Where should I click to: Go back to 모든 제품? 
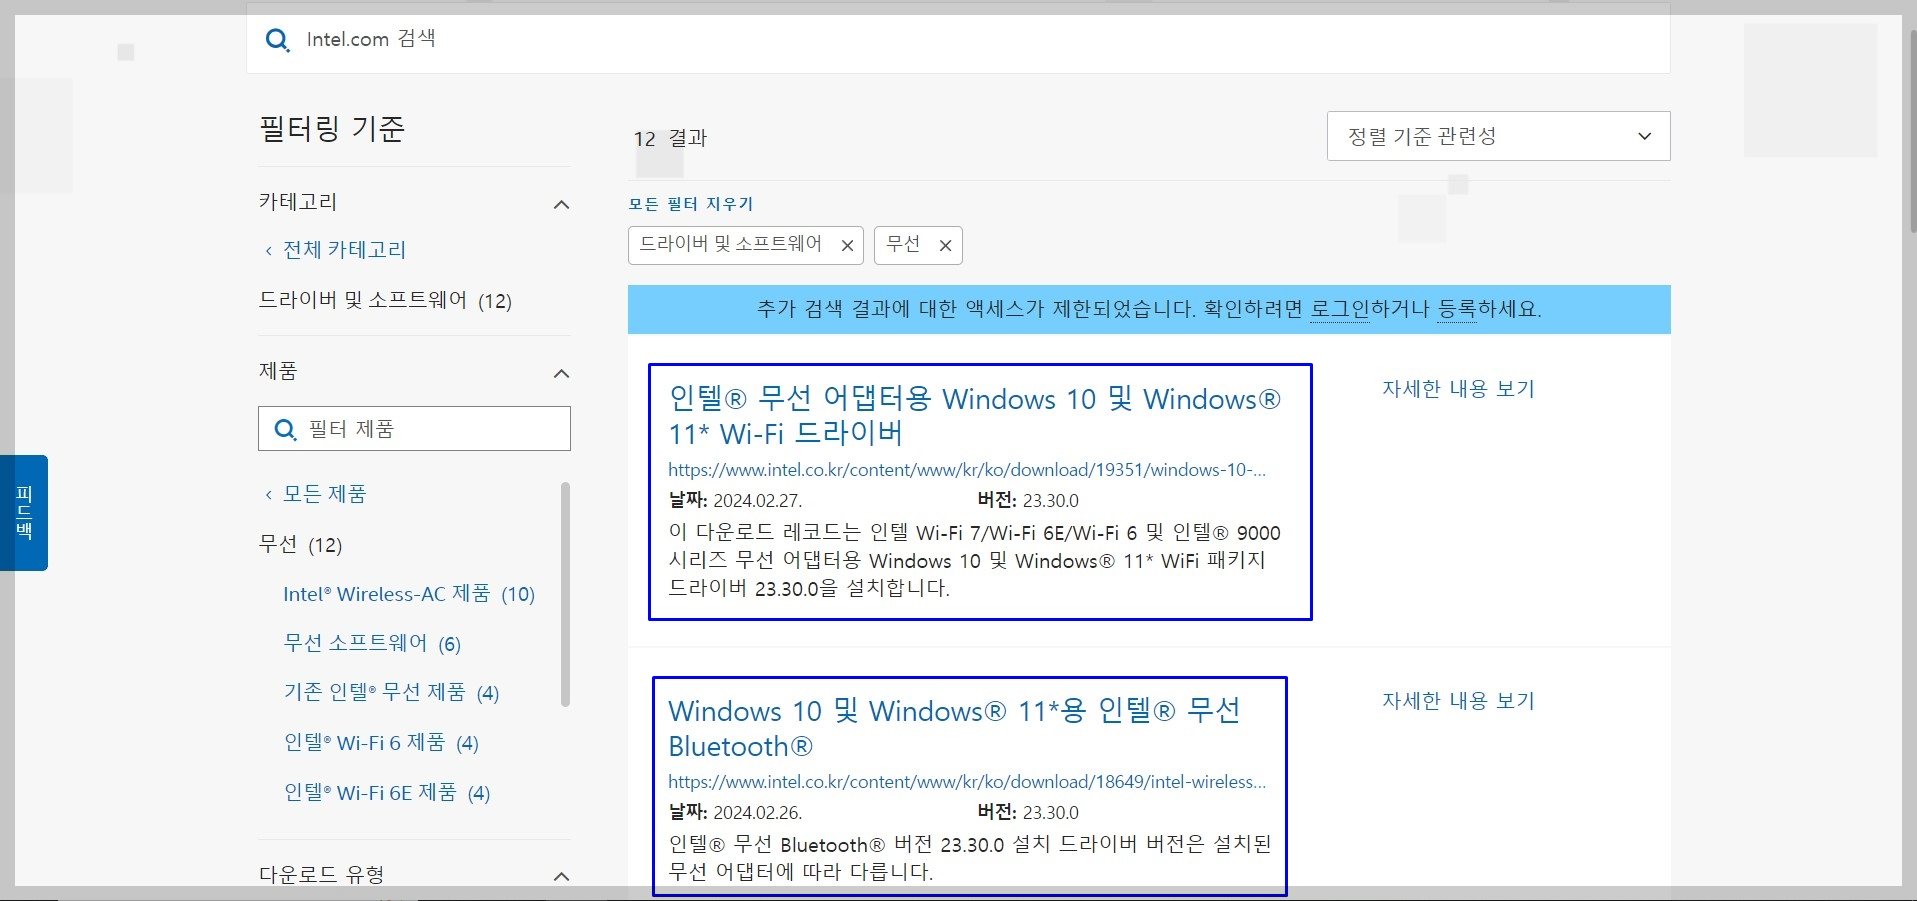pyautogui.click(x=315, y=494)
